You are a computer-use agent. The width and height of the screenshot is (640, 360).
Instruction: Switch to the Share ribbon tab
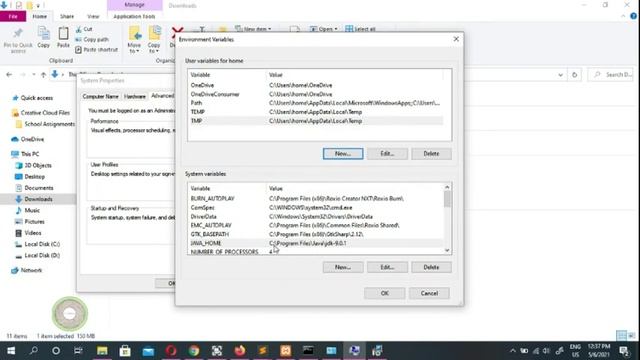point(67,16)
